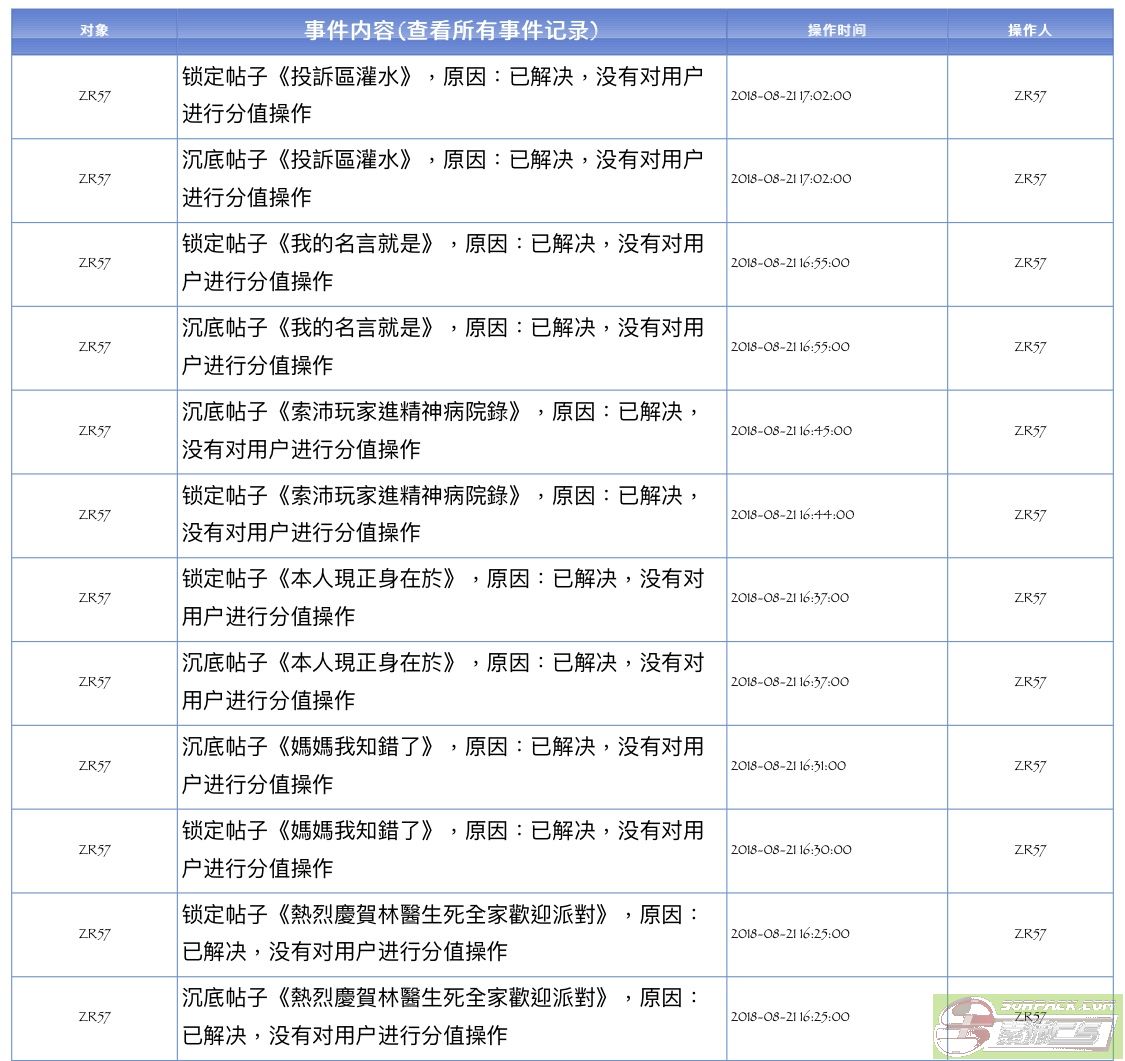
Task: Click the 2018-08-21 16:45:00 timestamp
Action: 791,431
